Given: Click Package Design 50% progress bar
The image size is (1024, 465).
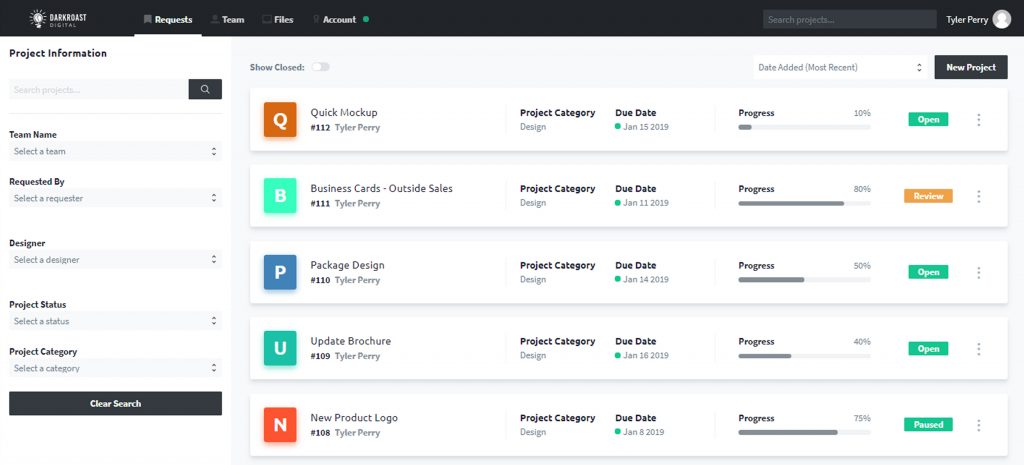Looking at the screenshot, I should pos(804,280).
